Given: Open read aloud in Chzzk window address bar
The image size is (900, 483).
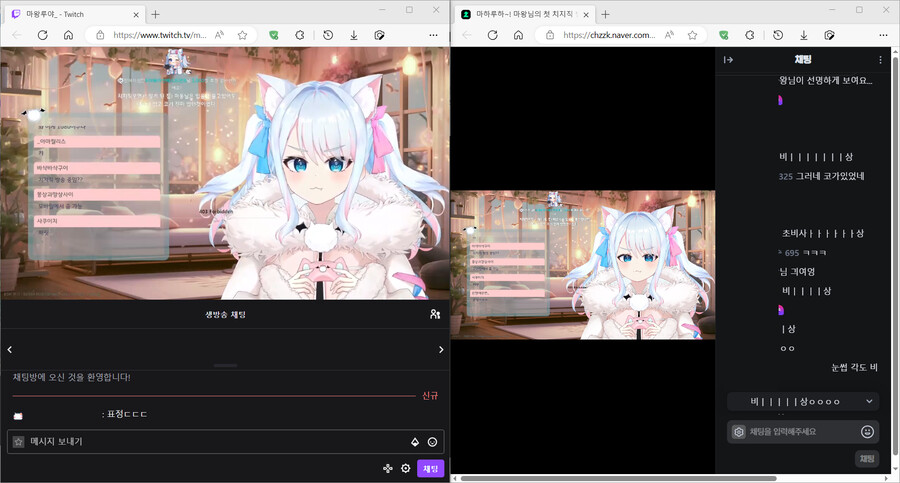Looking at the screenshot, I should [669, 35].
